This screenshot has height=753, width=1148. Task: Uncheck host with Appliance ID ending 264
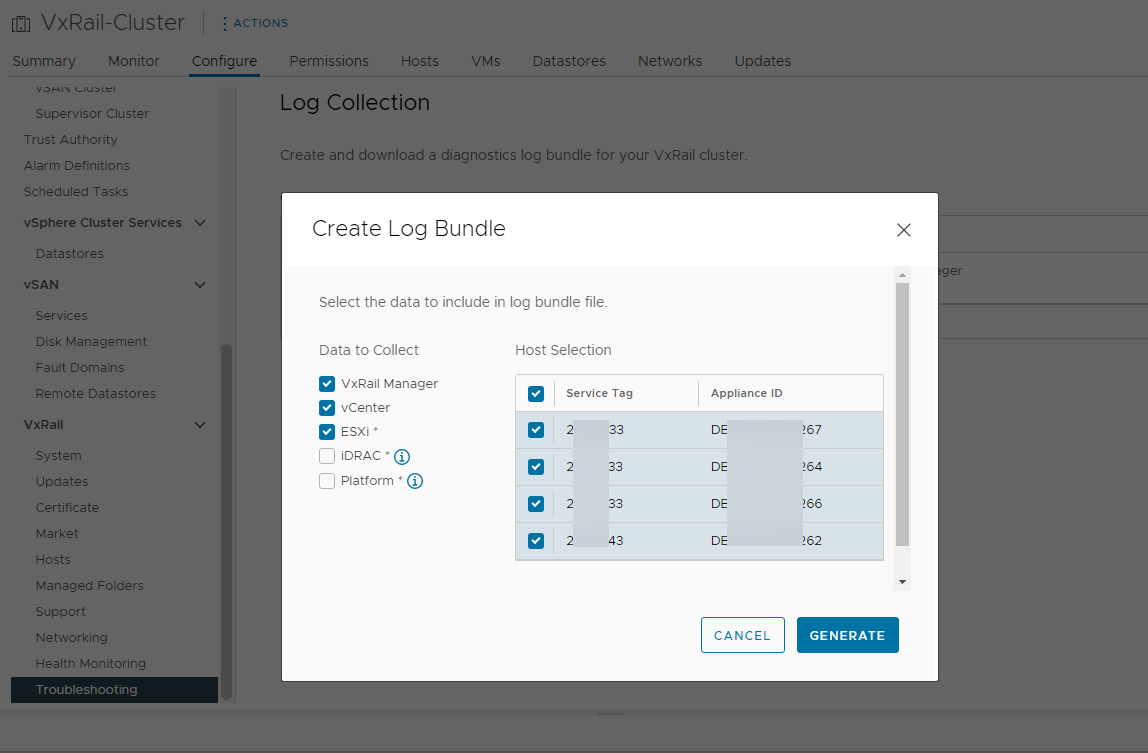coord(536,467)
